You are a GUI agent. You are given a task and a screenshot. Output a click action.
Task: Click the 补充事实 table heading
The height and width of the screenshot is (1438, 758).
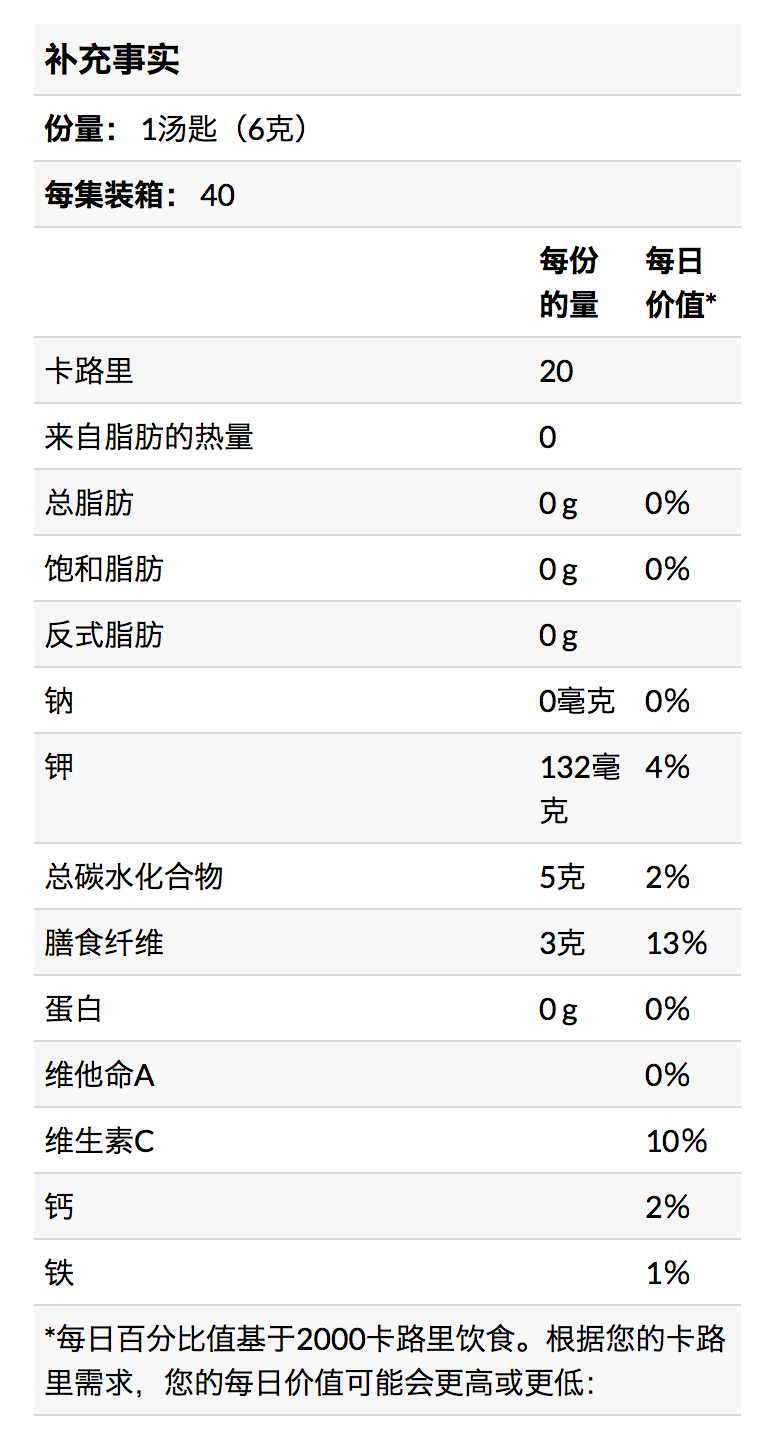point(112,60)
